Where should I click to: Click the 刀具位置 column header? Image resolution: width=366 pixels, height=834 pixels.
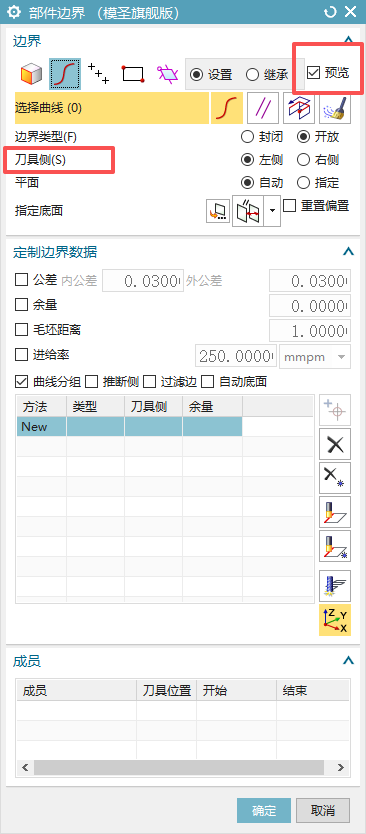pyautogui.click(x=167, y=690)
